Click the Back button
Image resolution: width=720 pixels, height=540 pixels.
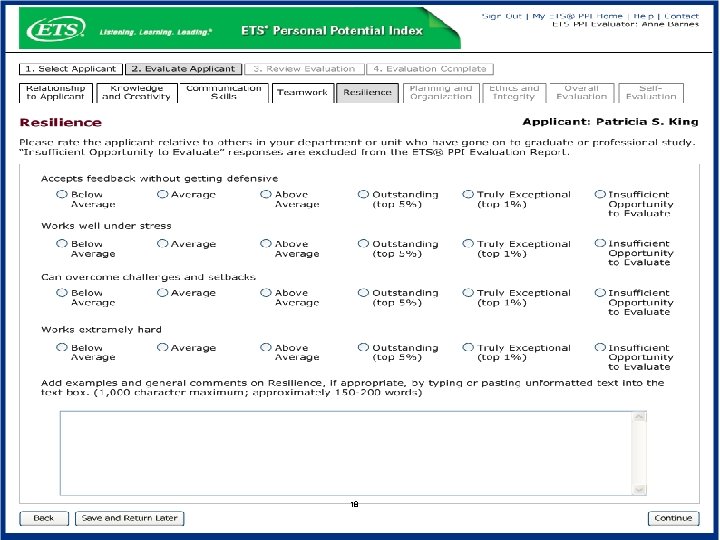[x=44, y=518]
